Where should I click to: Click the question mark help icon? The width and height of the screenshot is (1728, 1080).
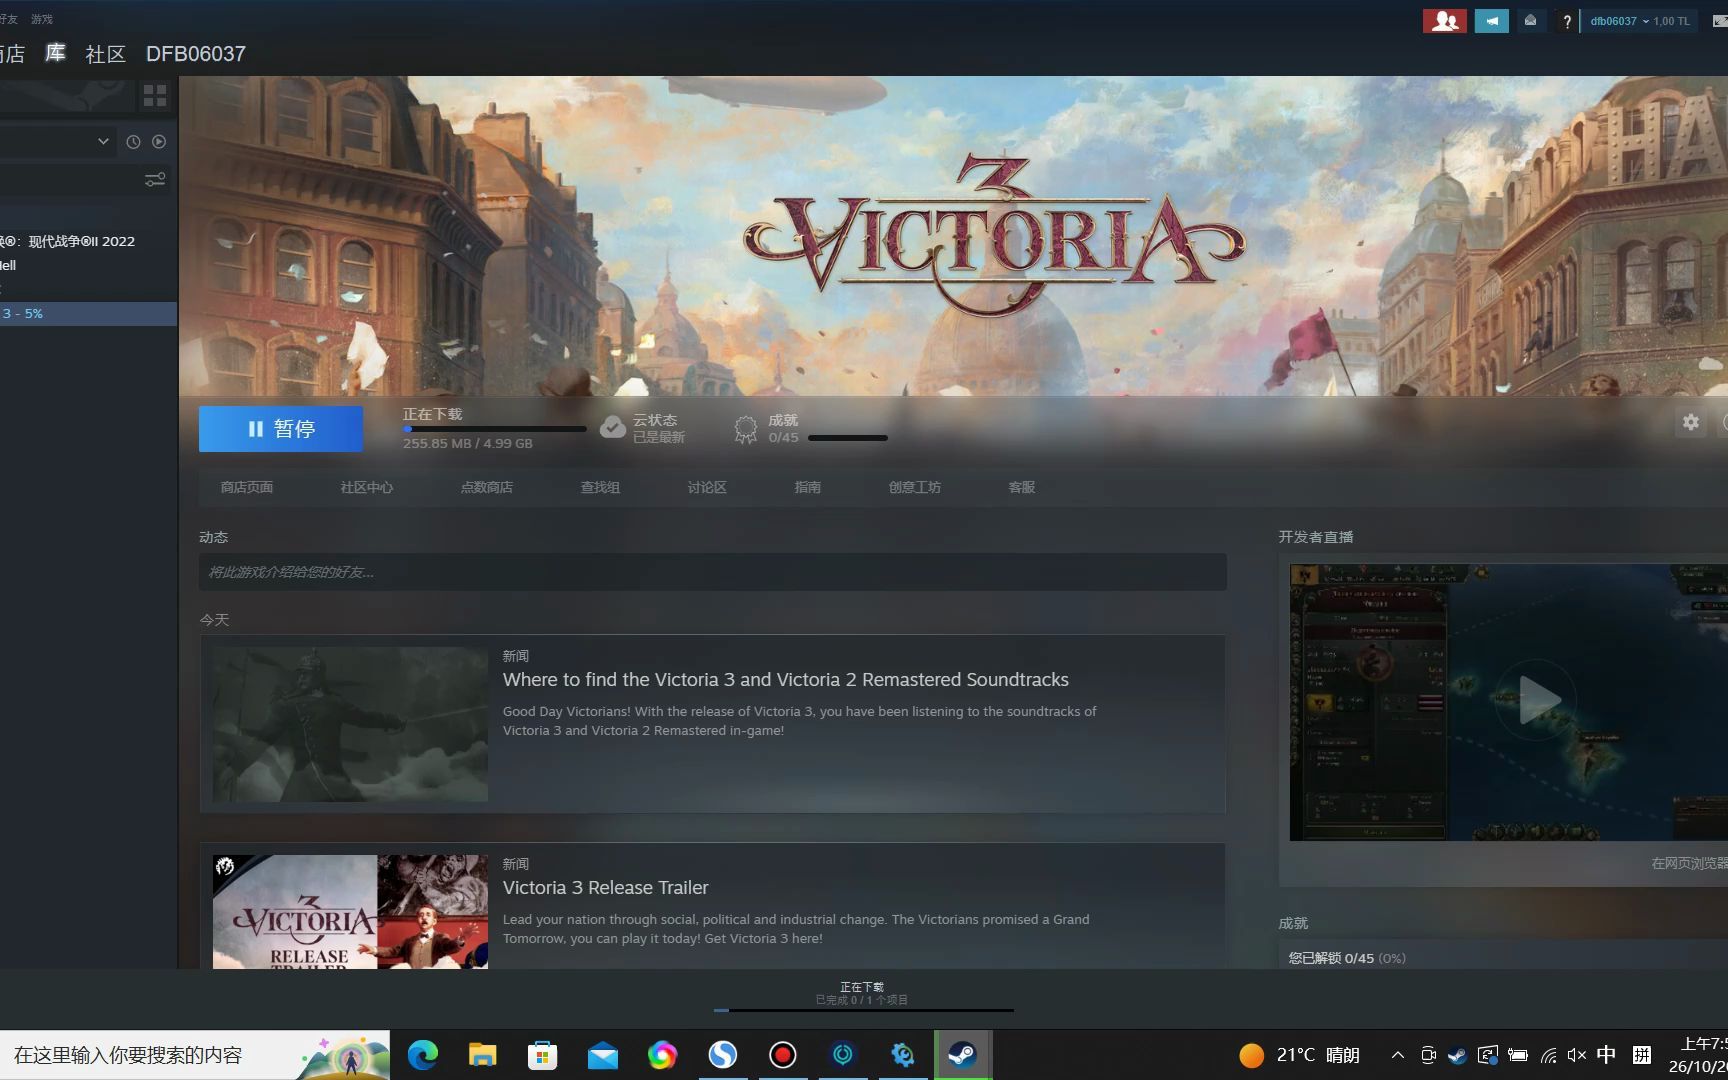pyautogui.click(x=1566, y=21)
